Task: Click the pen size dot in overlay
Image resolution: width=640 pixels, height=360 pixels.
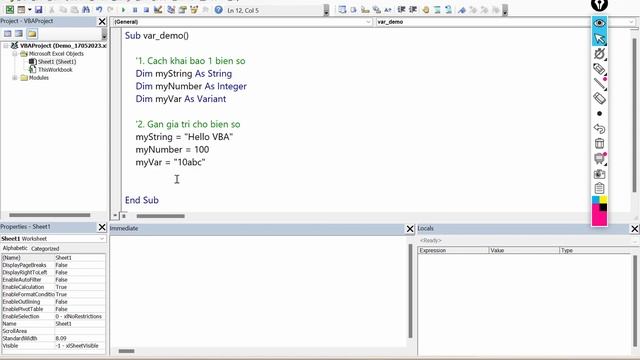Action: coord(599,113)
